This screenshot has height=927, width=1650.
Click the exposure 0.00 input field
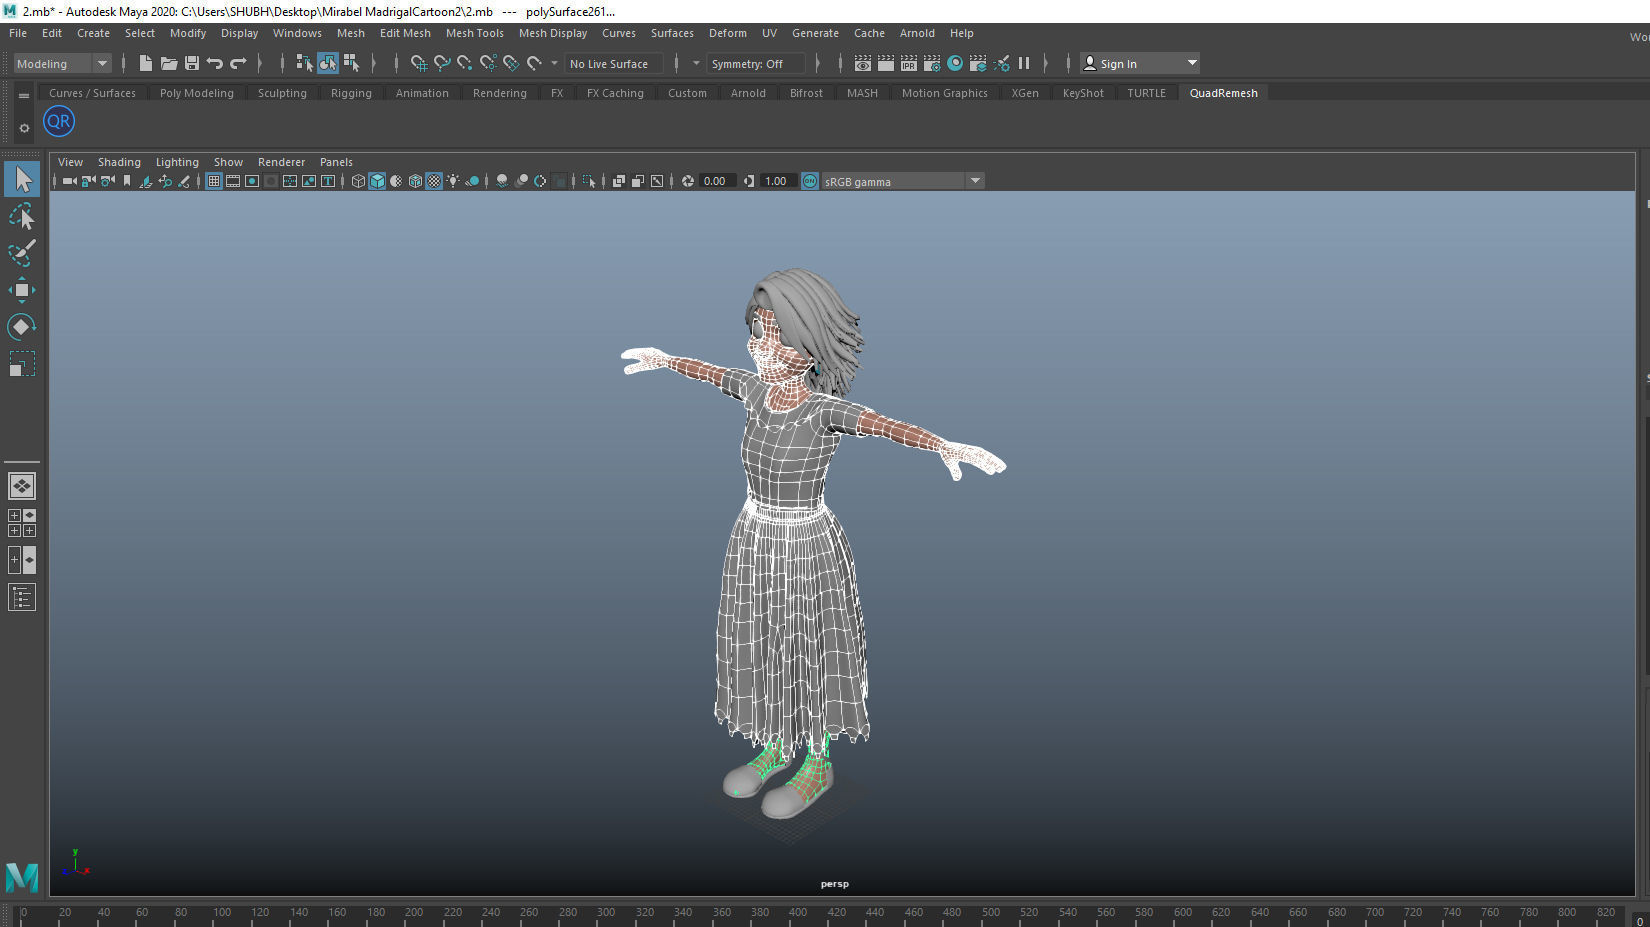[x=716, y=181]
